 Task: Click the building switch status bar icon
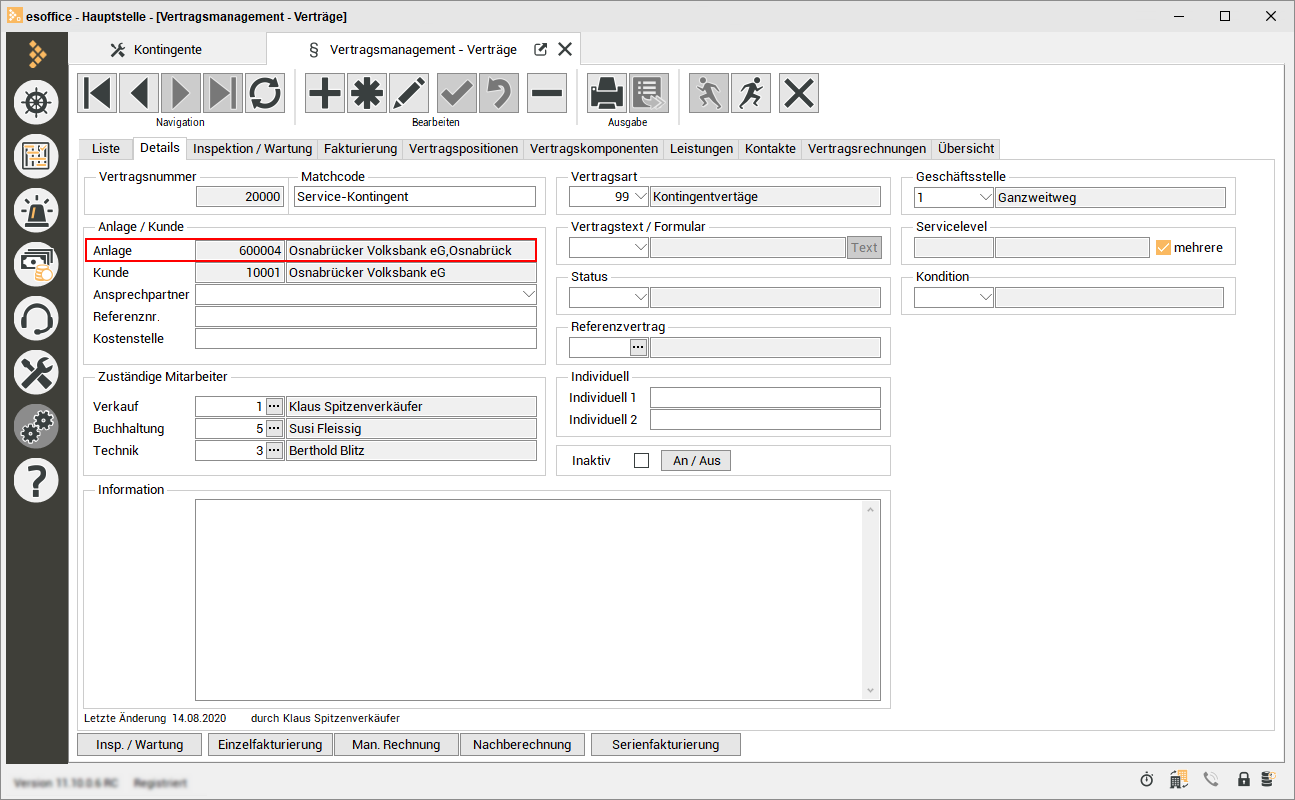click(x=1179, y=779)
